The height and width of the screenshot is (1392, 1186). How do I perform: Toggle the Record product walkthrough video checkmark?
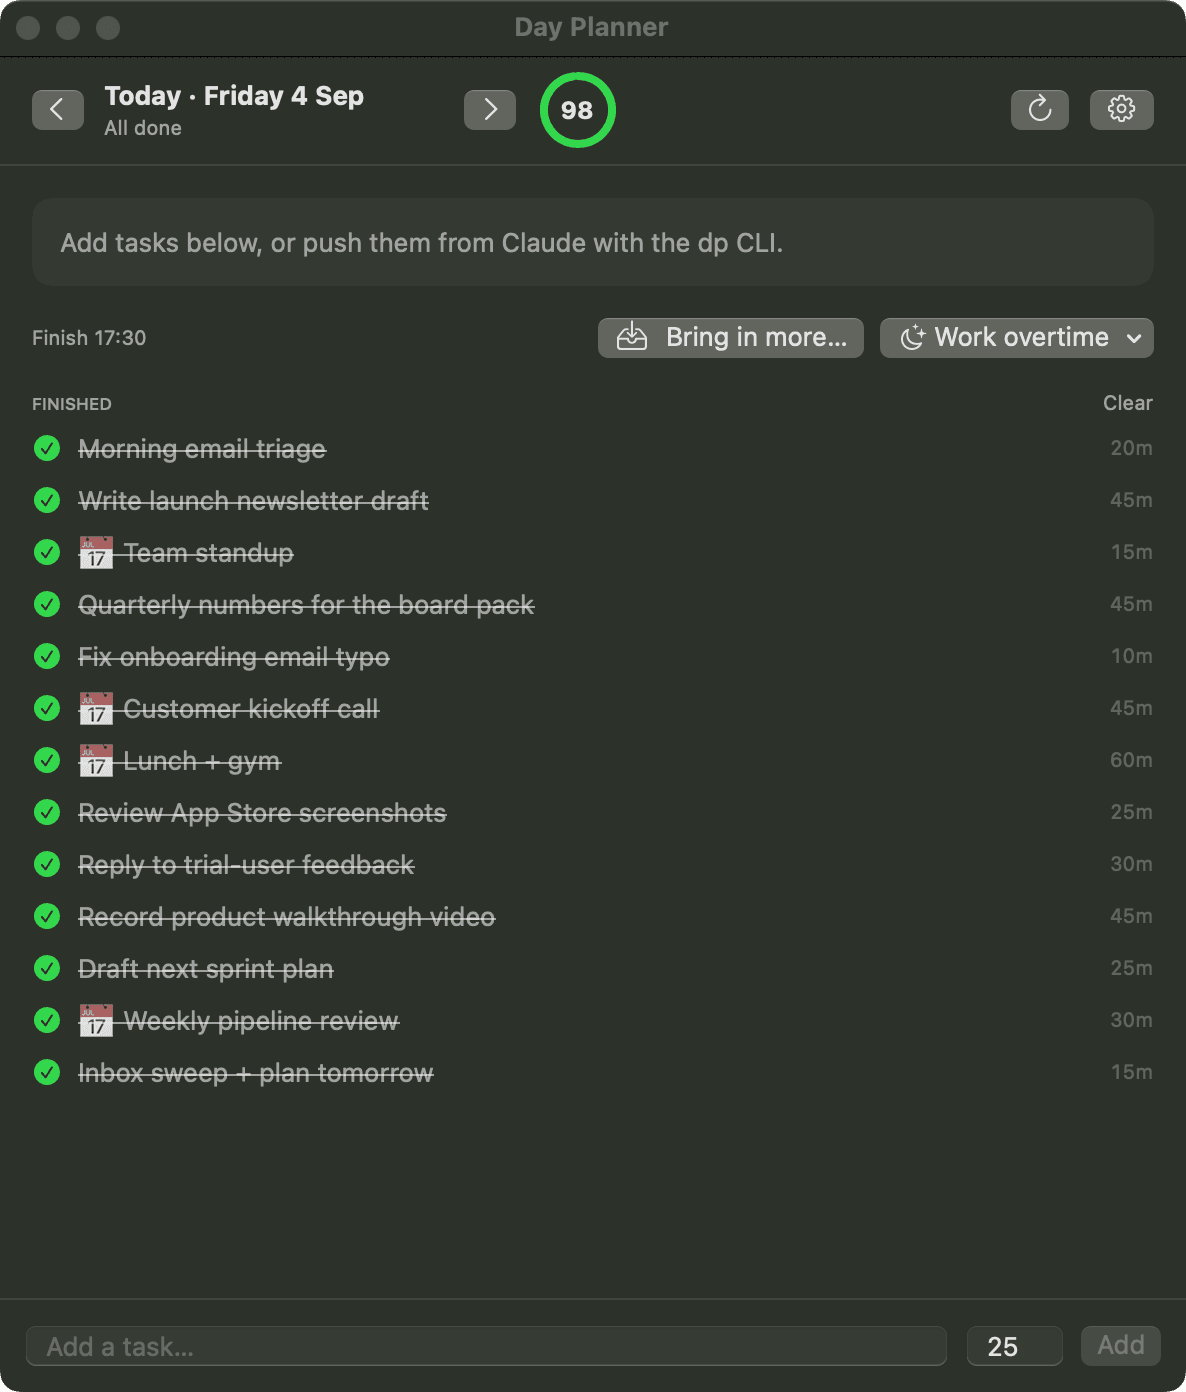coord(47,916)
